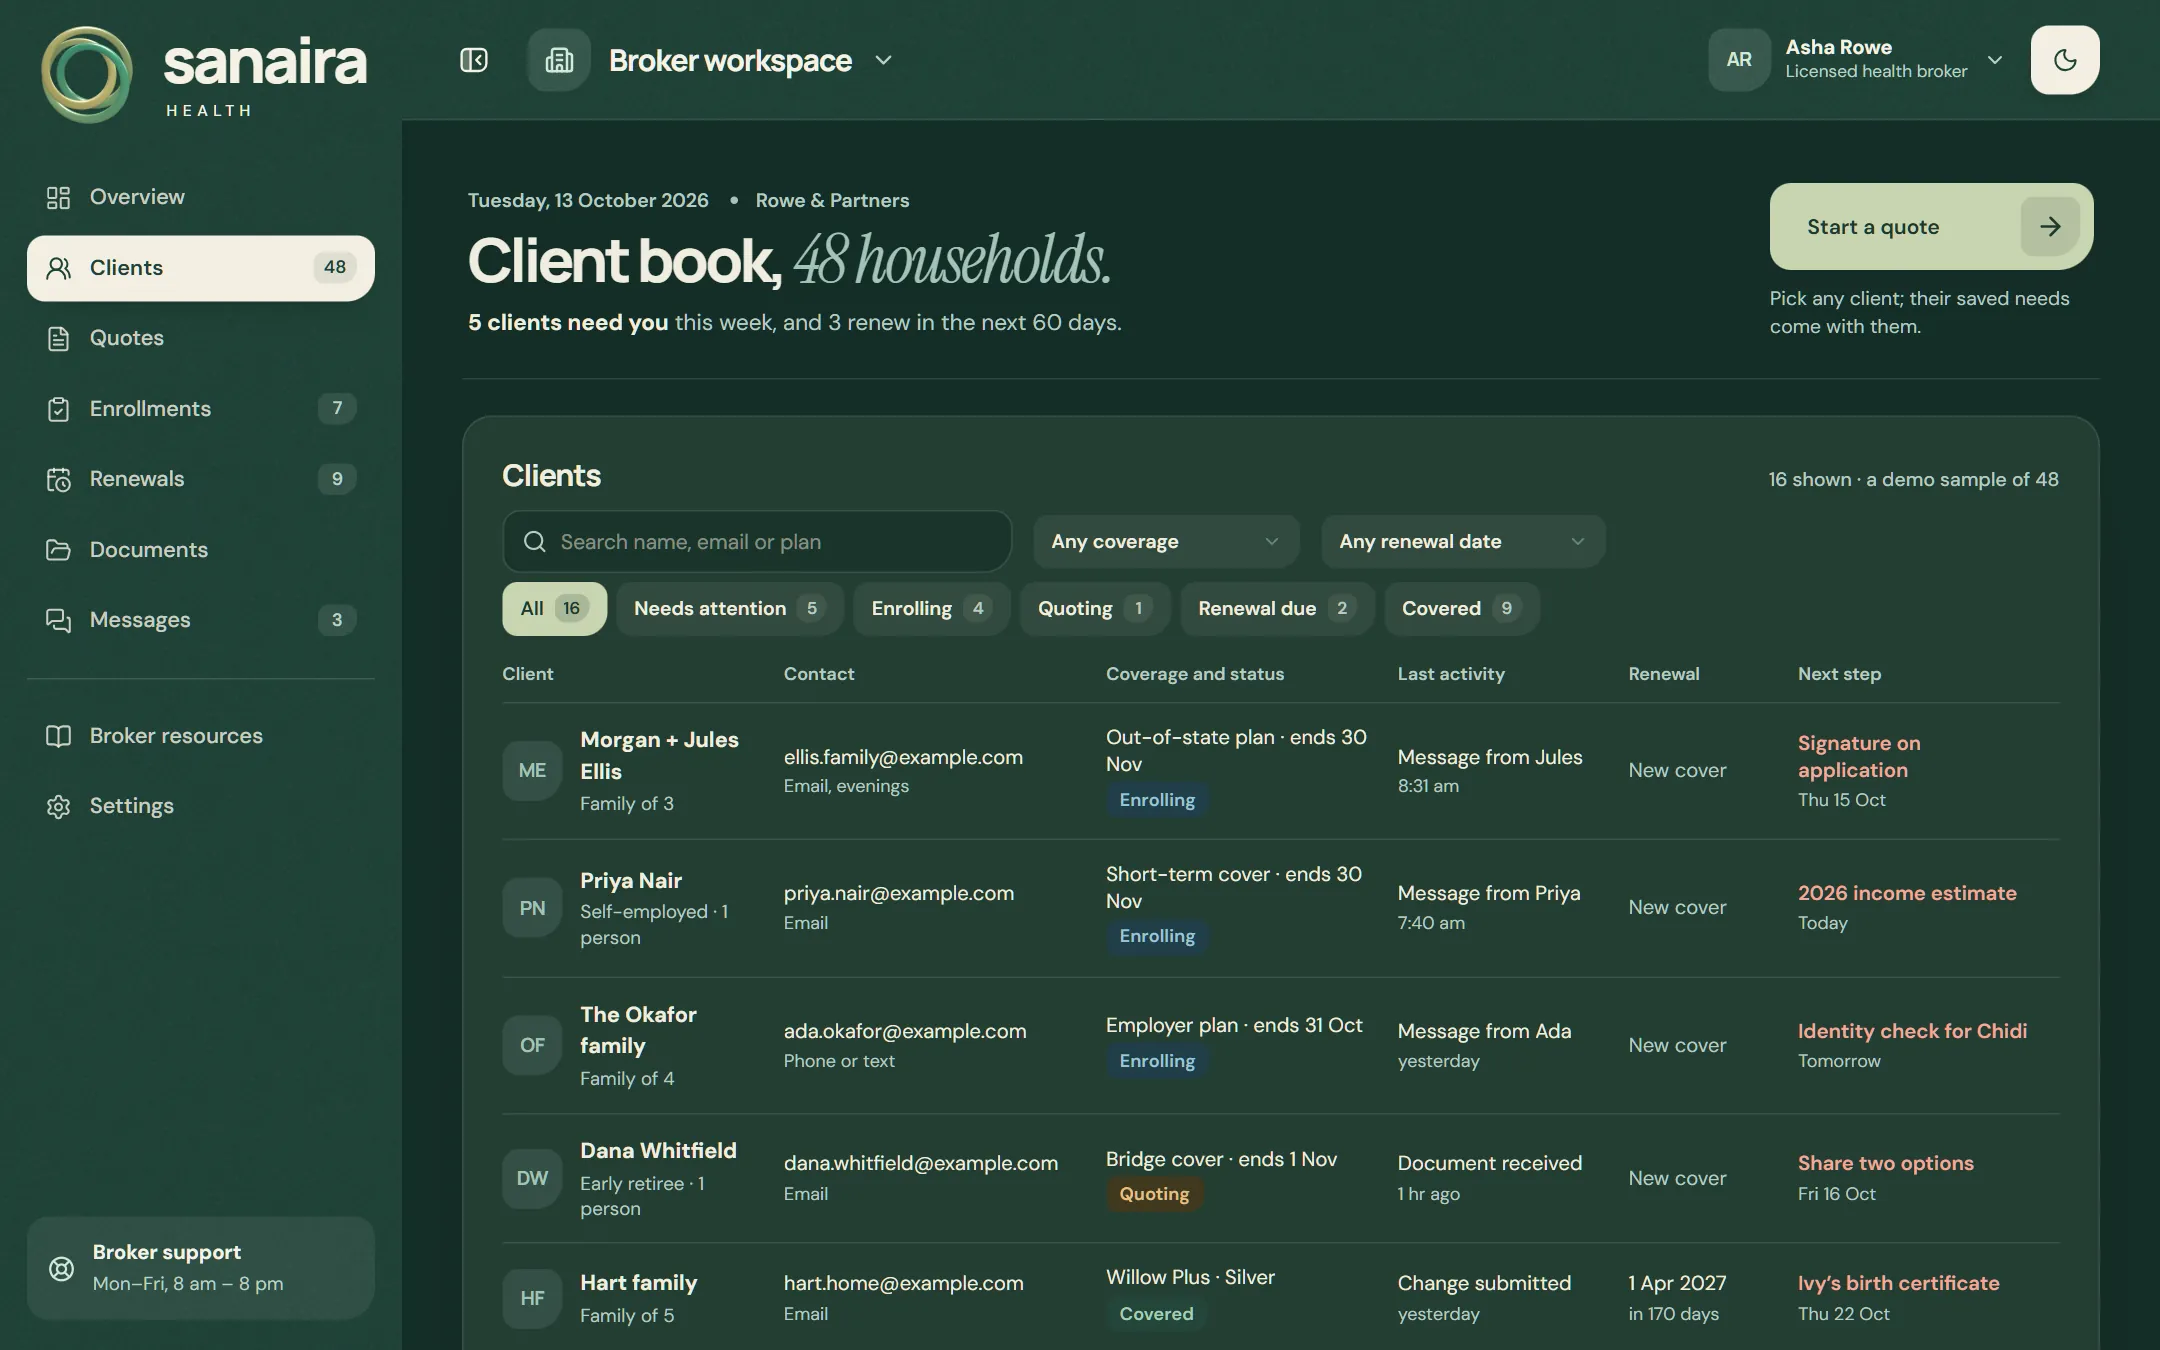Open Any coverage dropdown
The height and width of the screenshot is (1350, 2160).
[x=1166, y=541]
